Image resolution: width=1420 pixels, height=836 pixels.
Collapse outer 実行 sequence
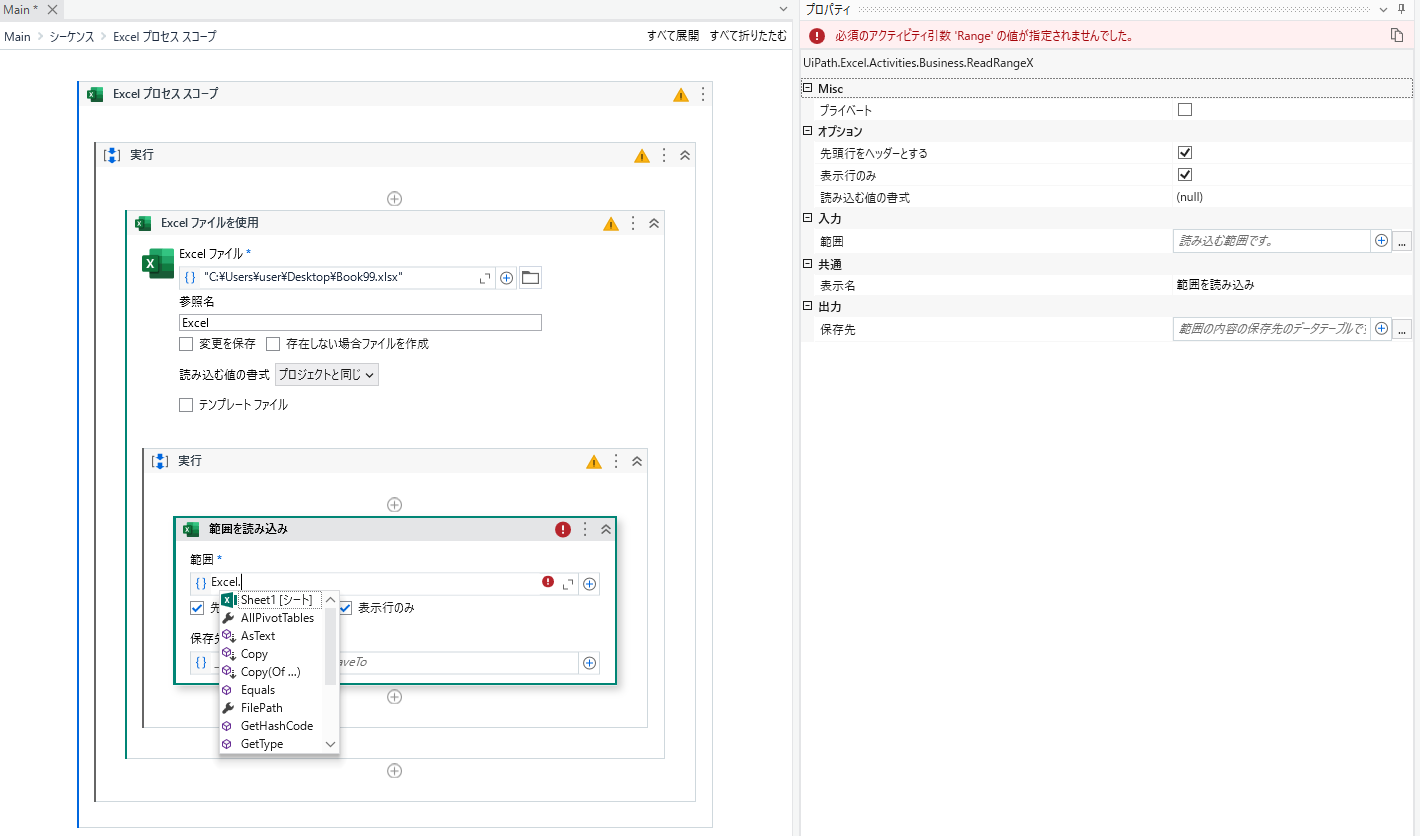click(685, 155)
